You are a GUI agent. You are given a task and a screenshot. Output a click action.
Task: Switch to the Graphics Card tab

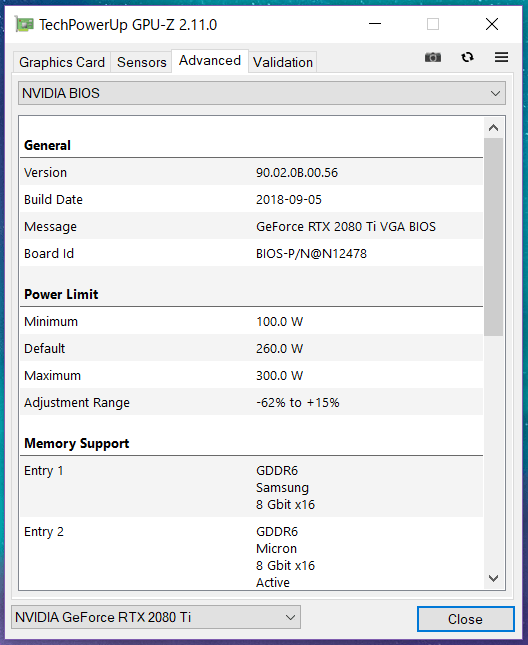click(62, 62)
